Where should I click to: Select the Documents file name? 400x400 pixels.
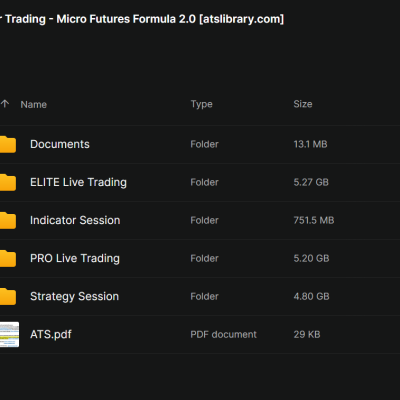60,144
